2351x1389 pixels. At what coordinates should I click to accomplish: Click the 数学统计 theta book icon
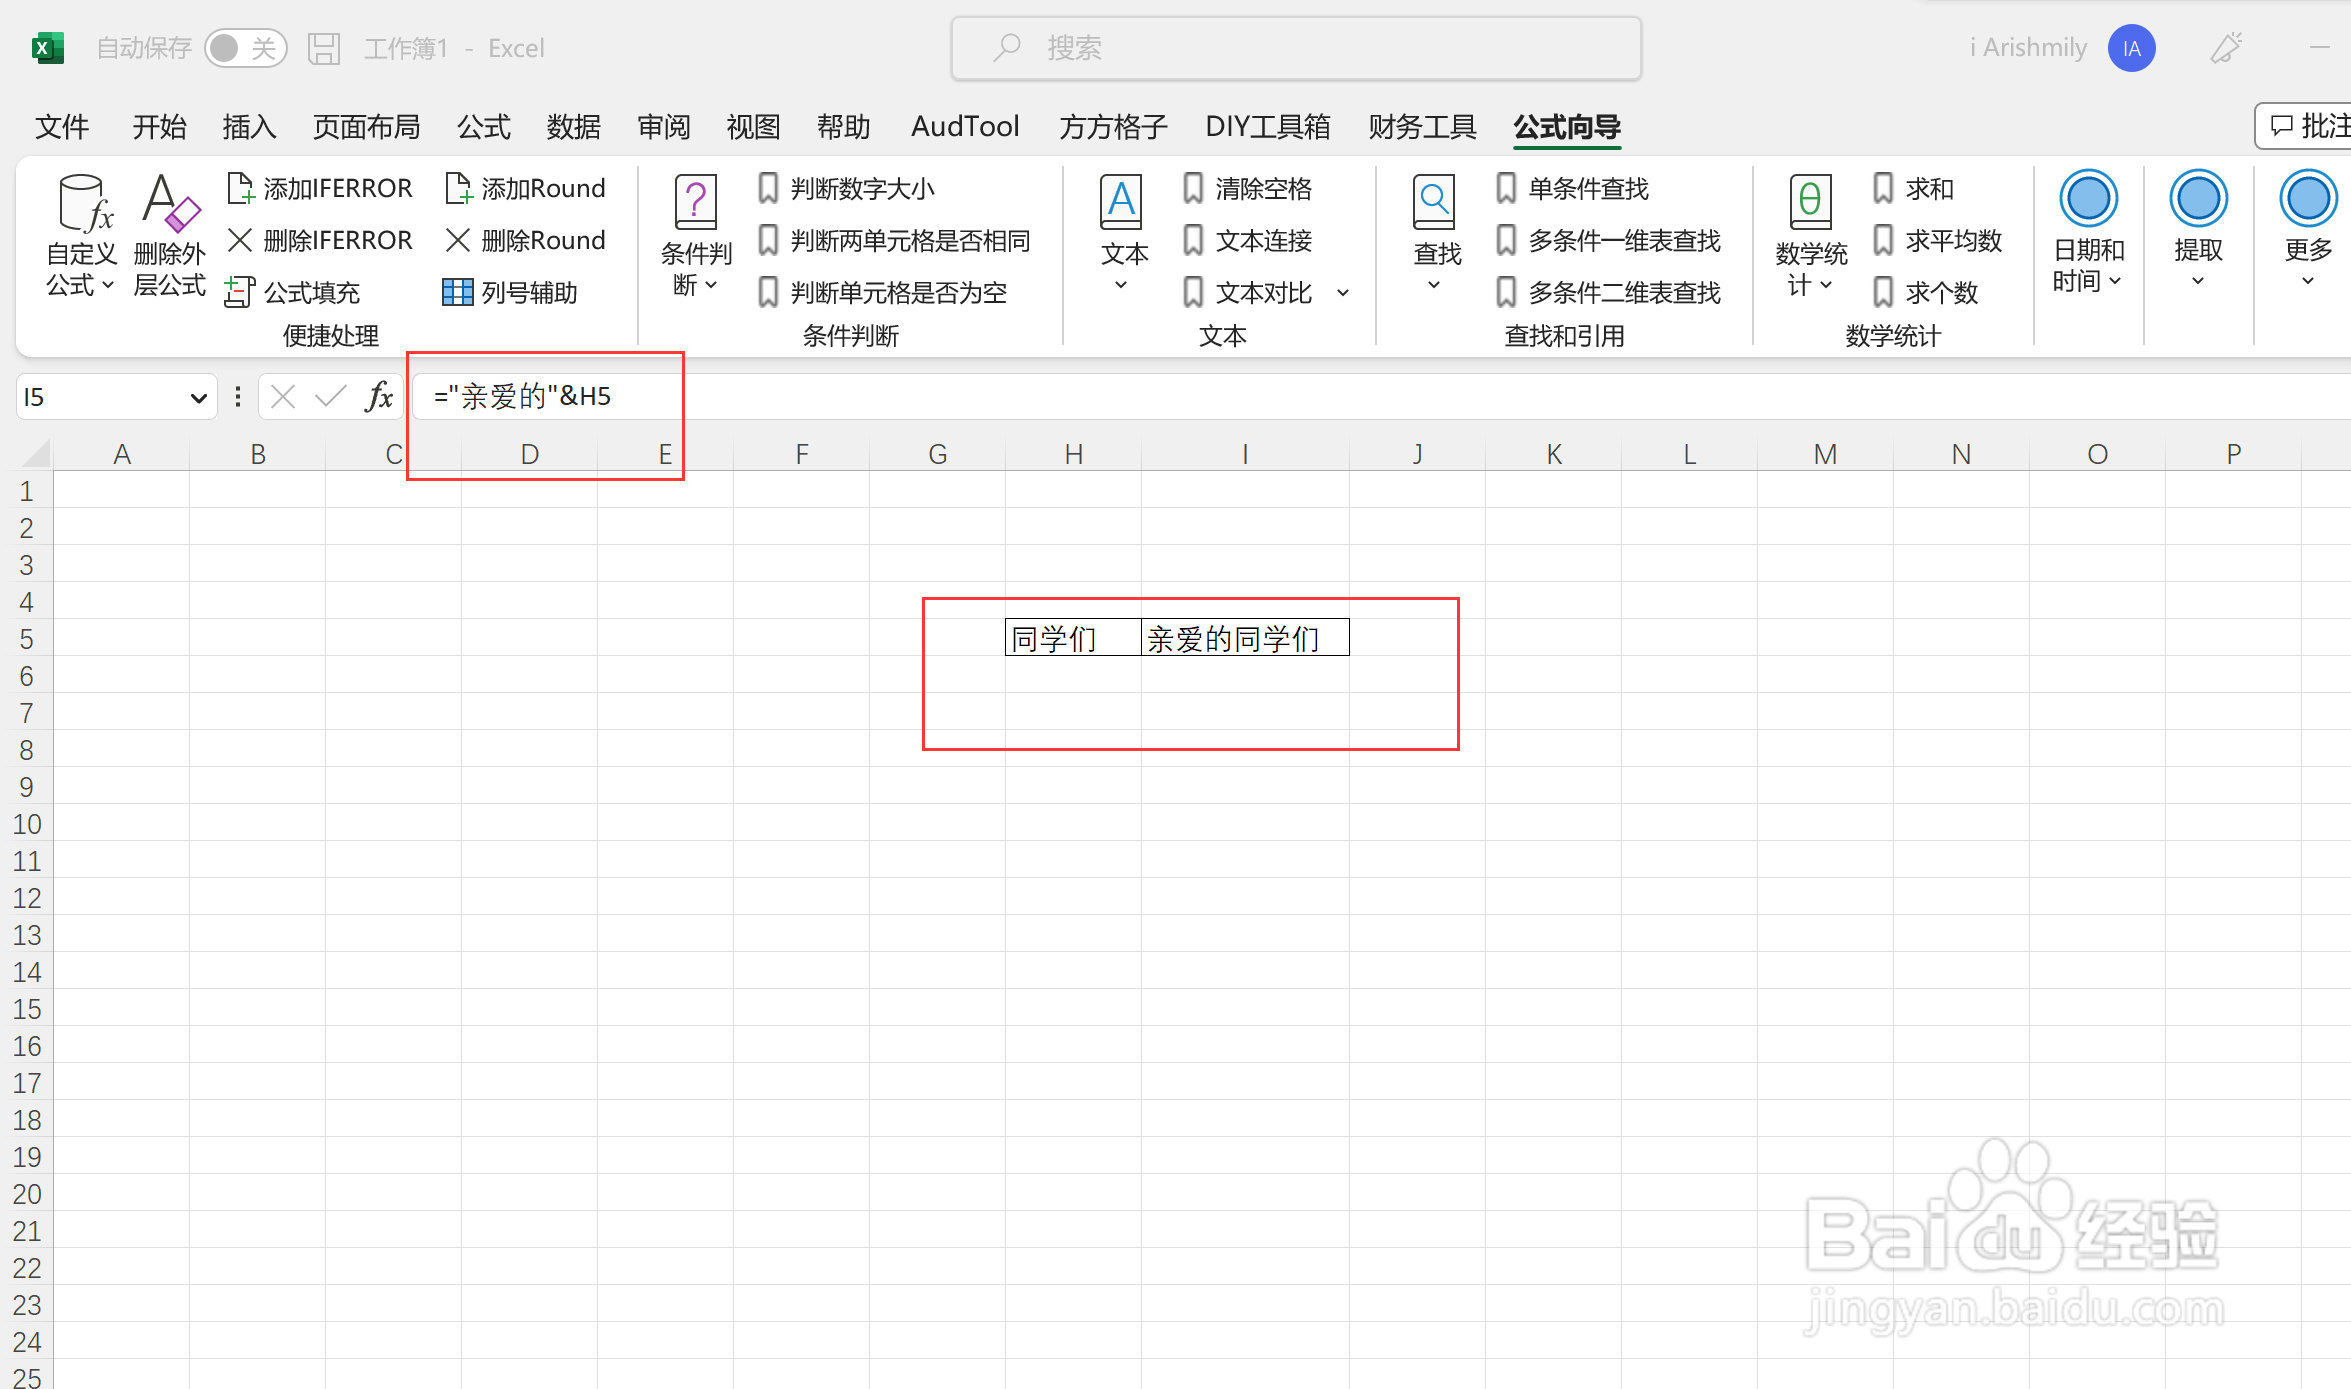click(1810, 202)
